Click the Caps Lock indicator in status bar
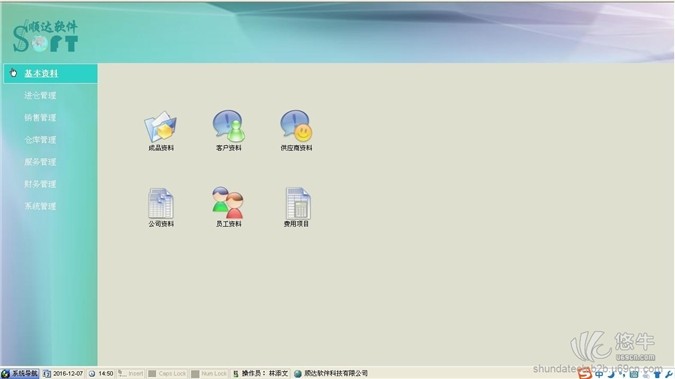 tap(167, 373)
